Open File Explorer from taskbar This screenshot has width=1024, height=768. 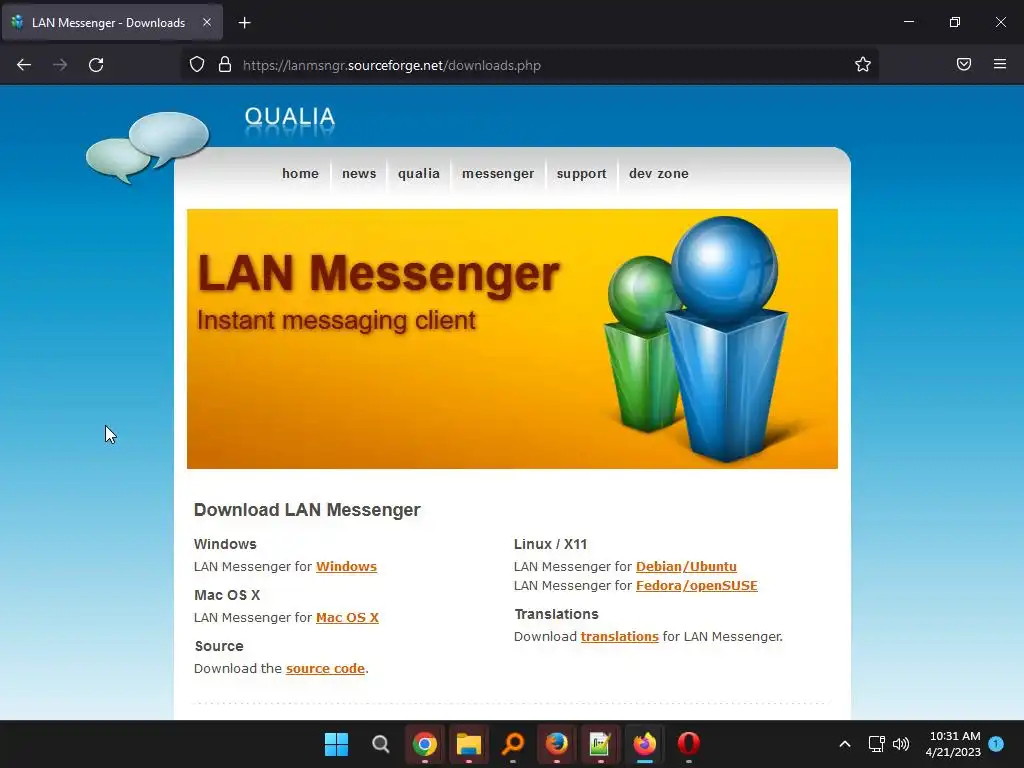point(469,744)
